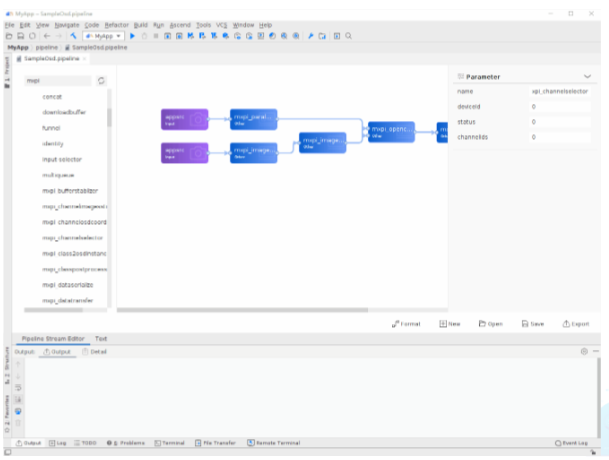Image resolution: width=609 pixels, height=460 pixels.
Task: Run MyApp with the blue play icon
Action: 132,36
